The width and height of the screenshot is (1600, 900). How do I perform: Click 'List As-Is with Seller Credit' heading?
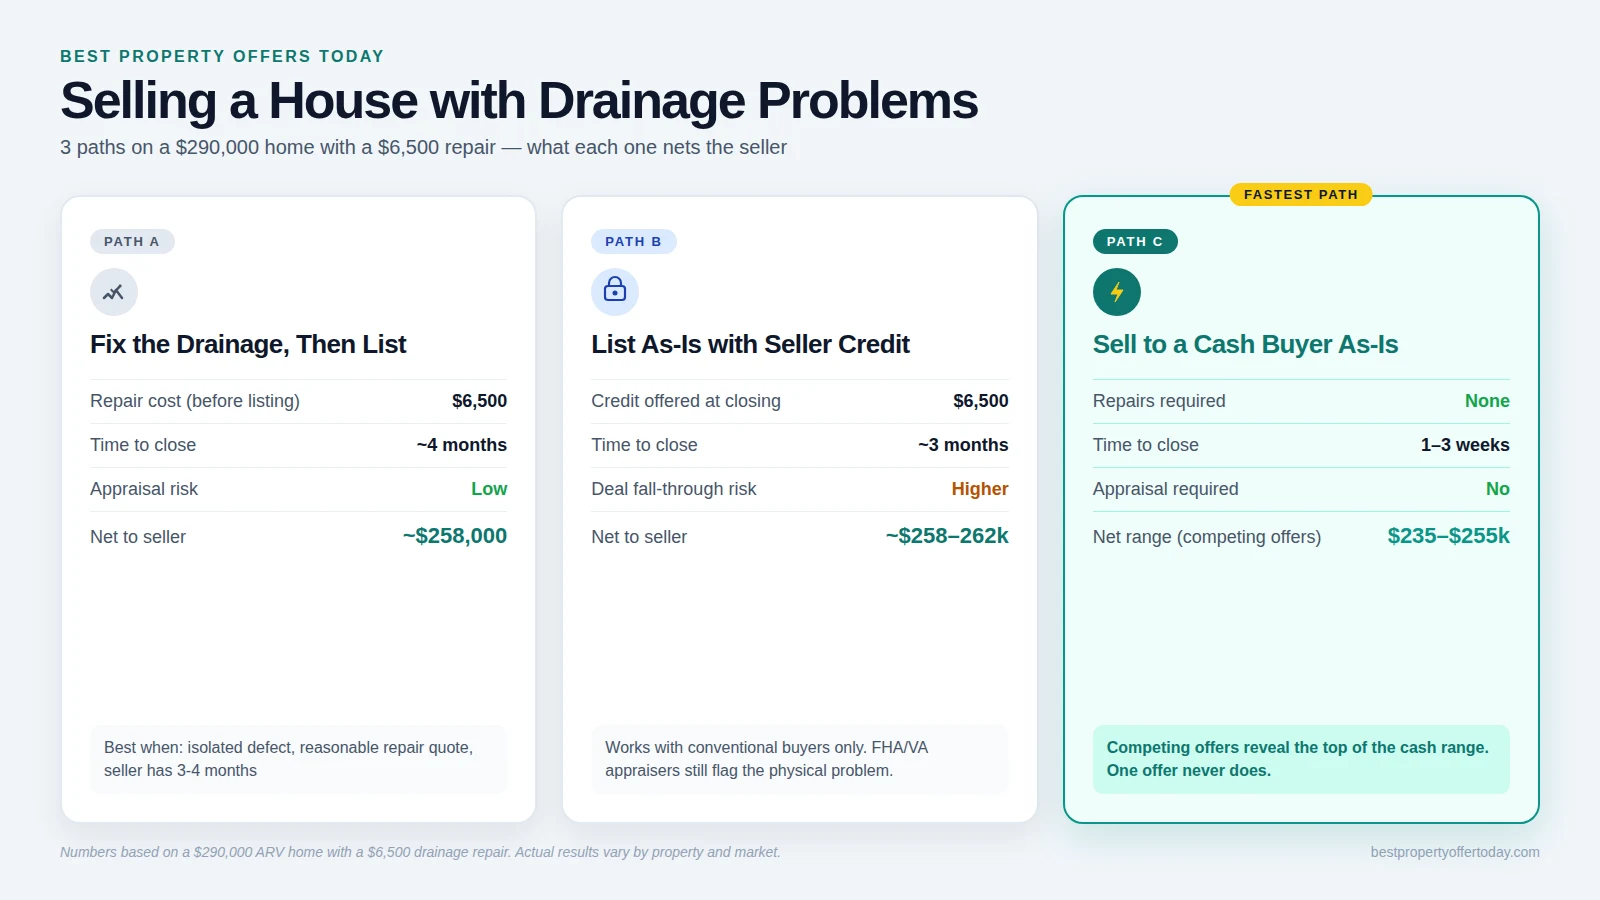point(750,344)
